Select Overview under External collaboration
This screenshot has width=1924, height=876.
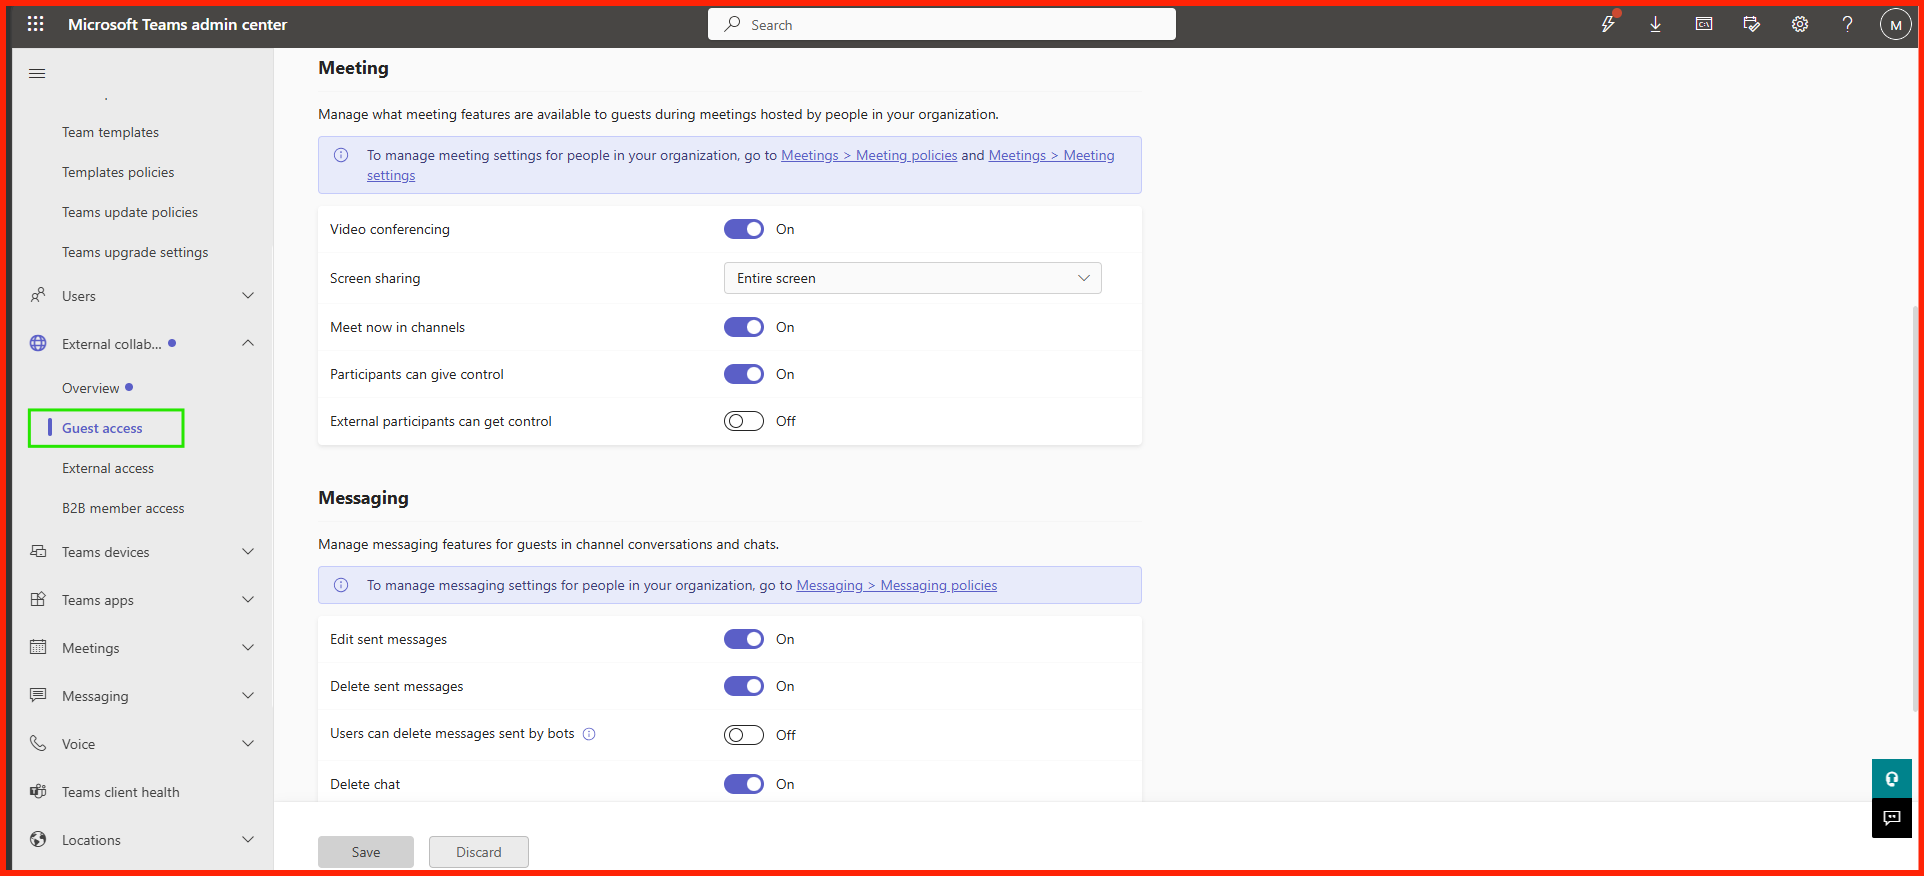click(x=90, y=388)
